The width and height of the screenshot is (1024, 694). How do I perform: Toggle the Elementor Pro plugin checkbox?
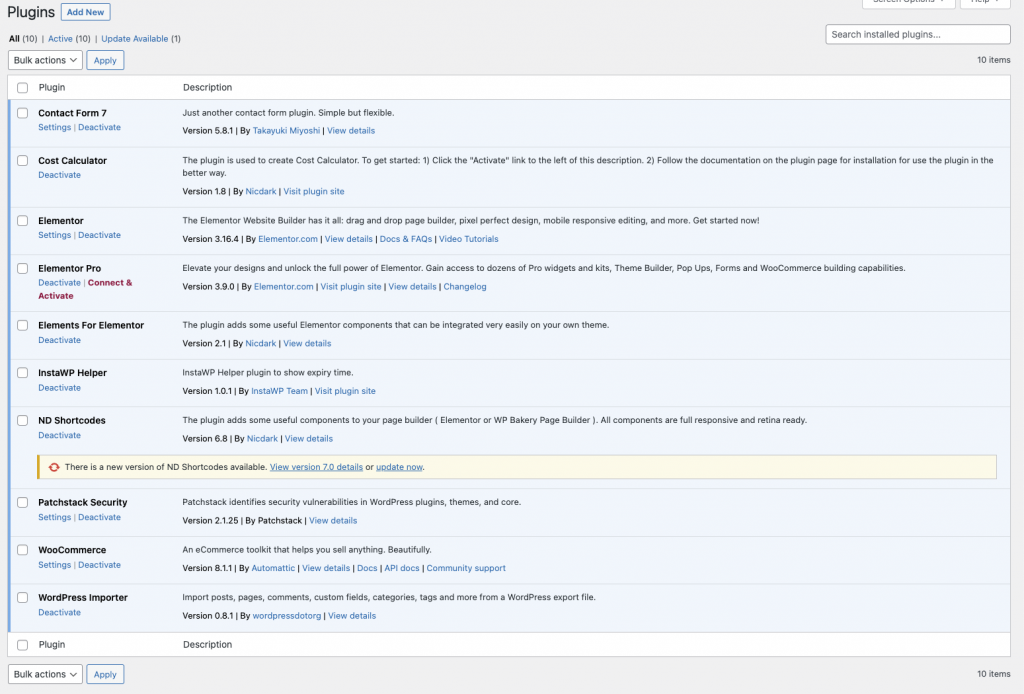pyautogui.click(x=23, y=268)
